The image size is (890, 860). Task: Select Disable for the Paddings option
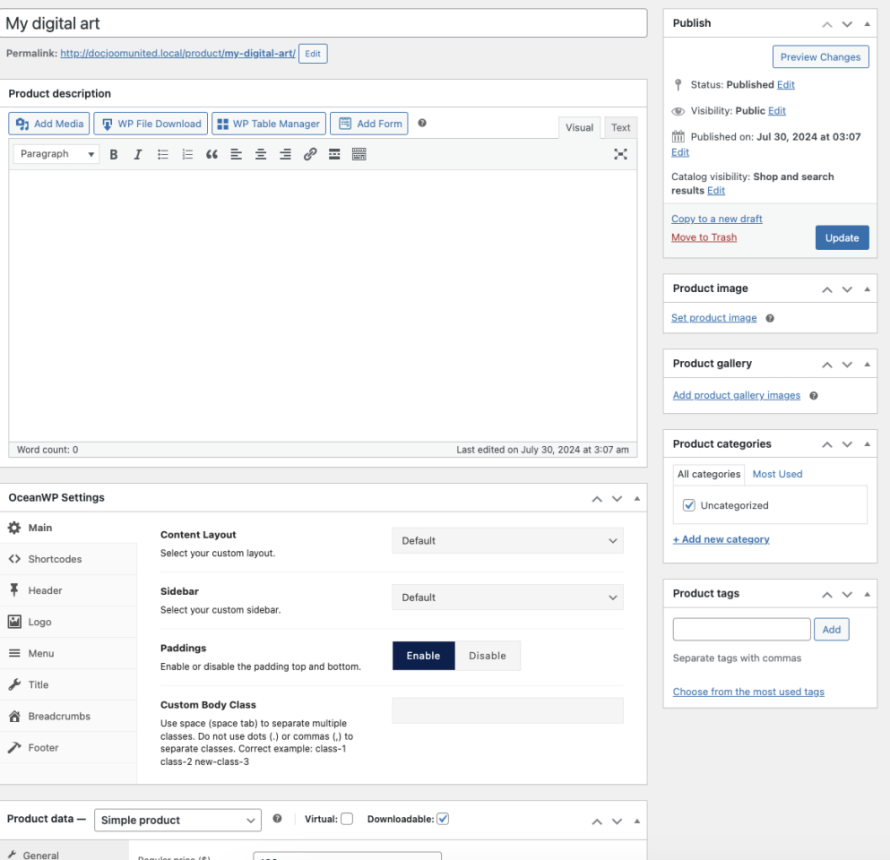point(487,656)
